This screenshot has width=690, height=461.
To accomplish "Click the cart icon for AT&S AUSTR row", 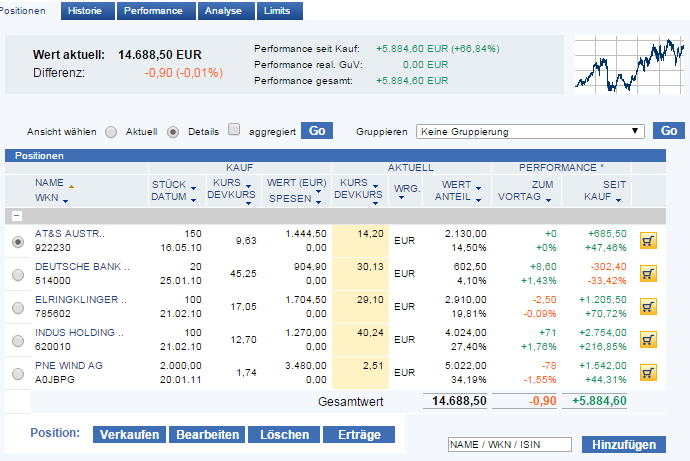I will [x=648, y=241].
